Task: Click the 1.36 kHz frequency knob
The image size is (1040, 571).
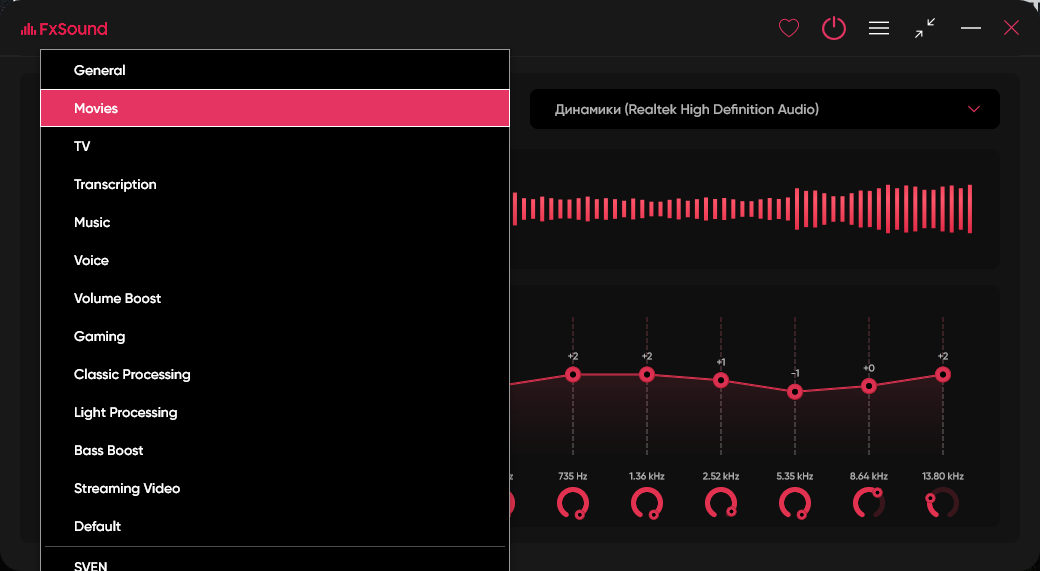Action: (x=647, y=503)
